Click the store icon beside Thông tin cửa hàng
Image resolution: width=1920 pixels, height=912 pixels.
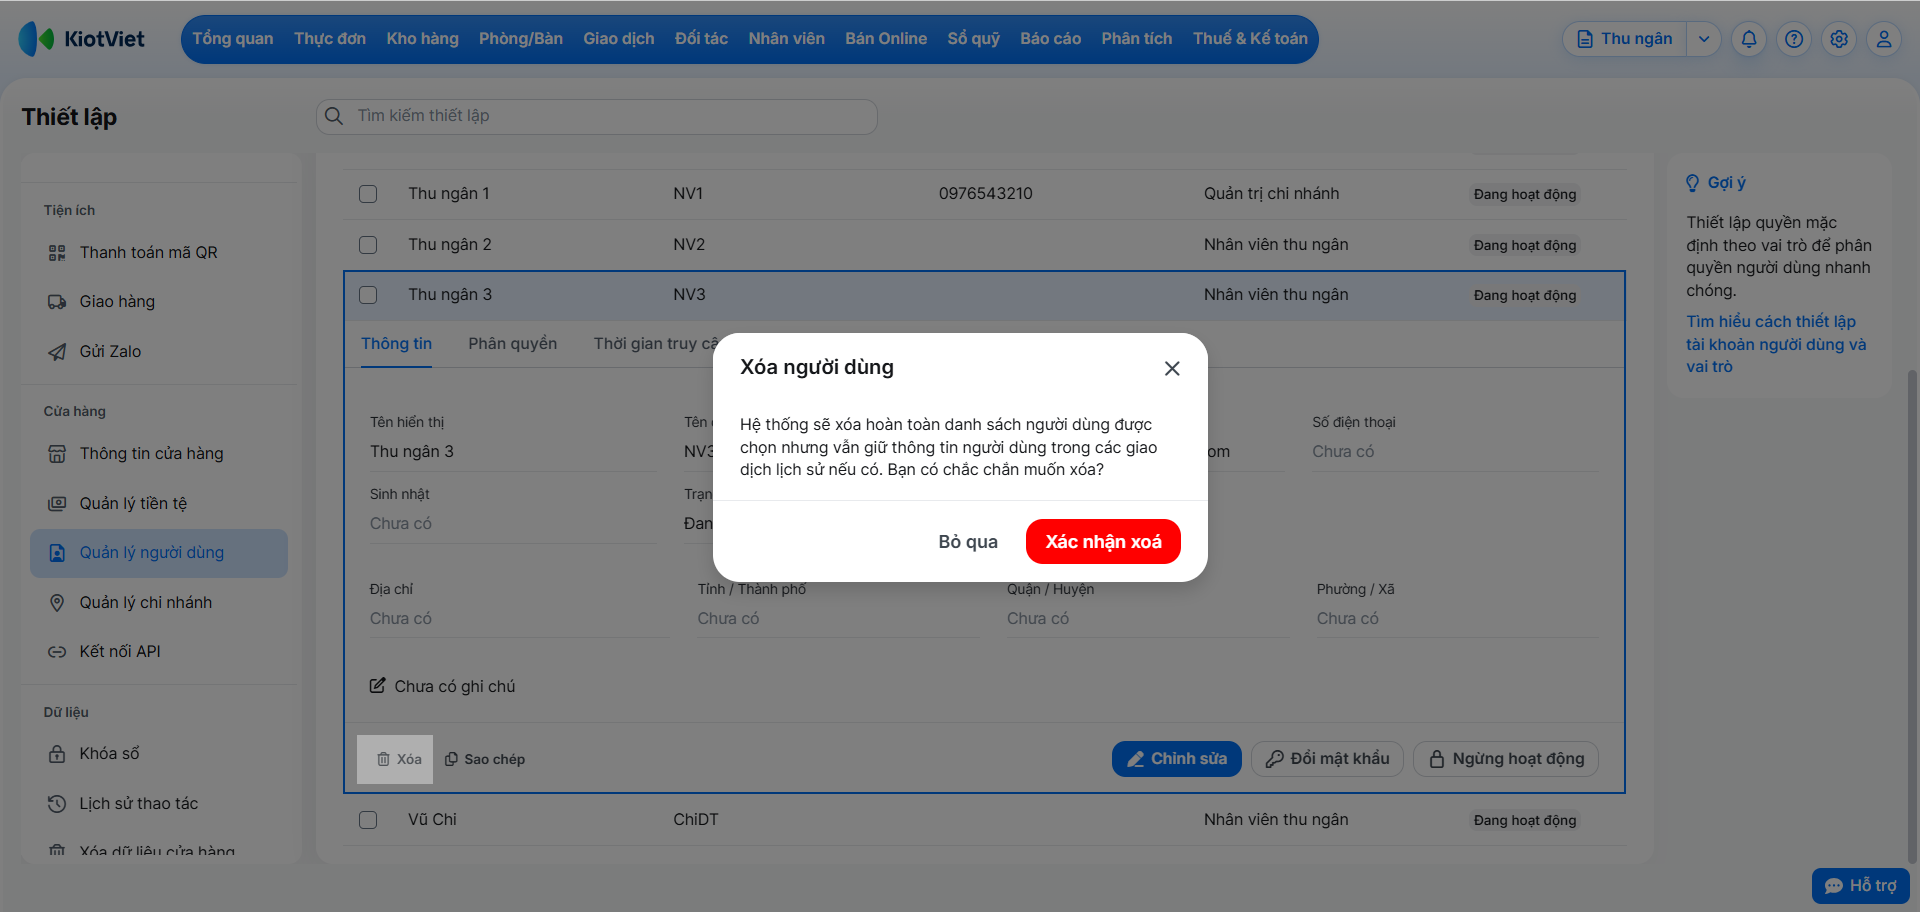(x=57, y=454)
